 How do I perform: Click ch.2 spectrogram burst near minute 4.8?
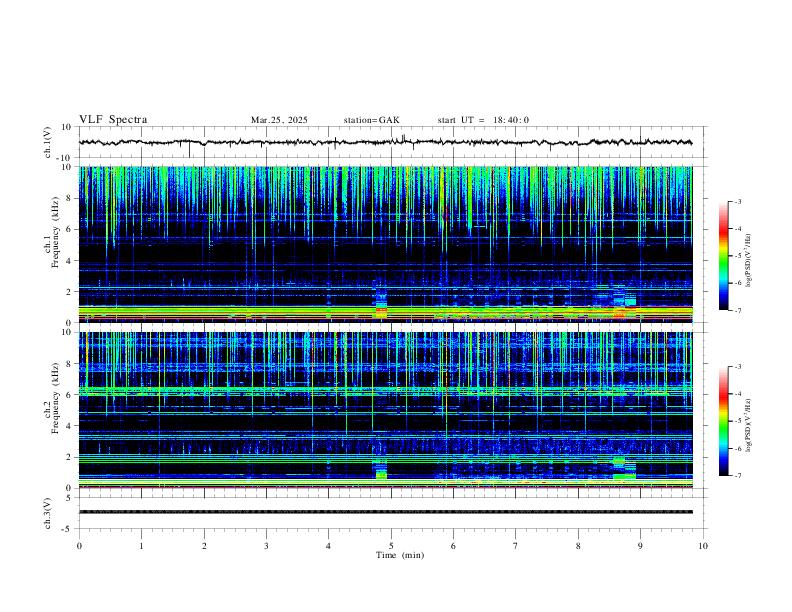click(381, 467)
